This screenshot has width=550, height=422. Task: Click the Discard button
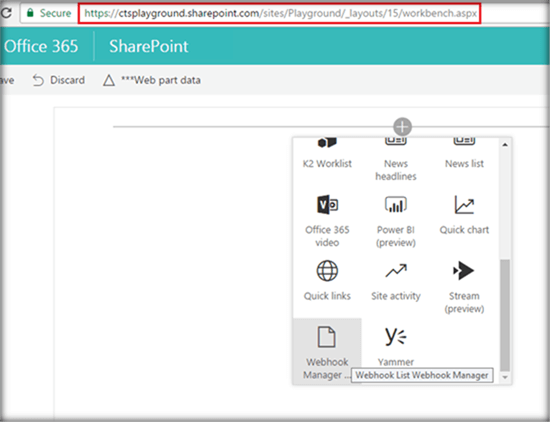click(x=59, y=80)
